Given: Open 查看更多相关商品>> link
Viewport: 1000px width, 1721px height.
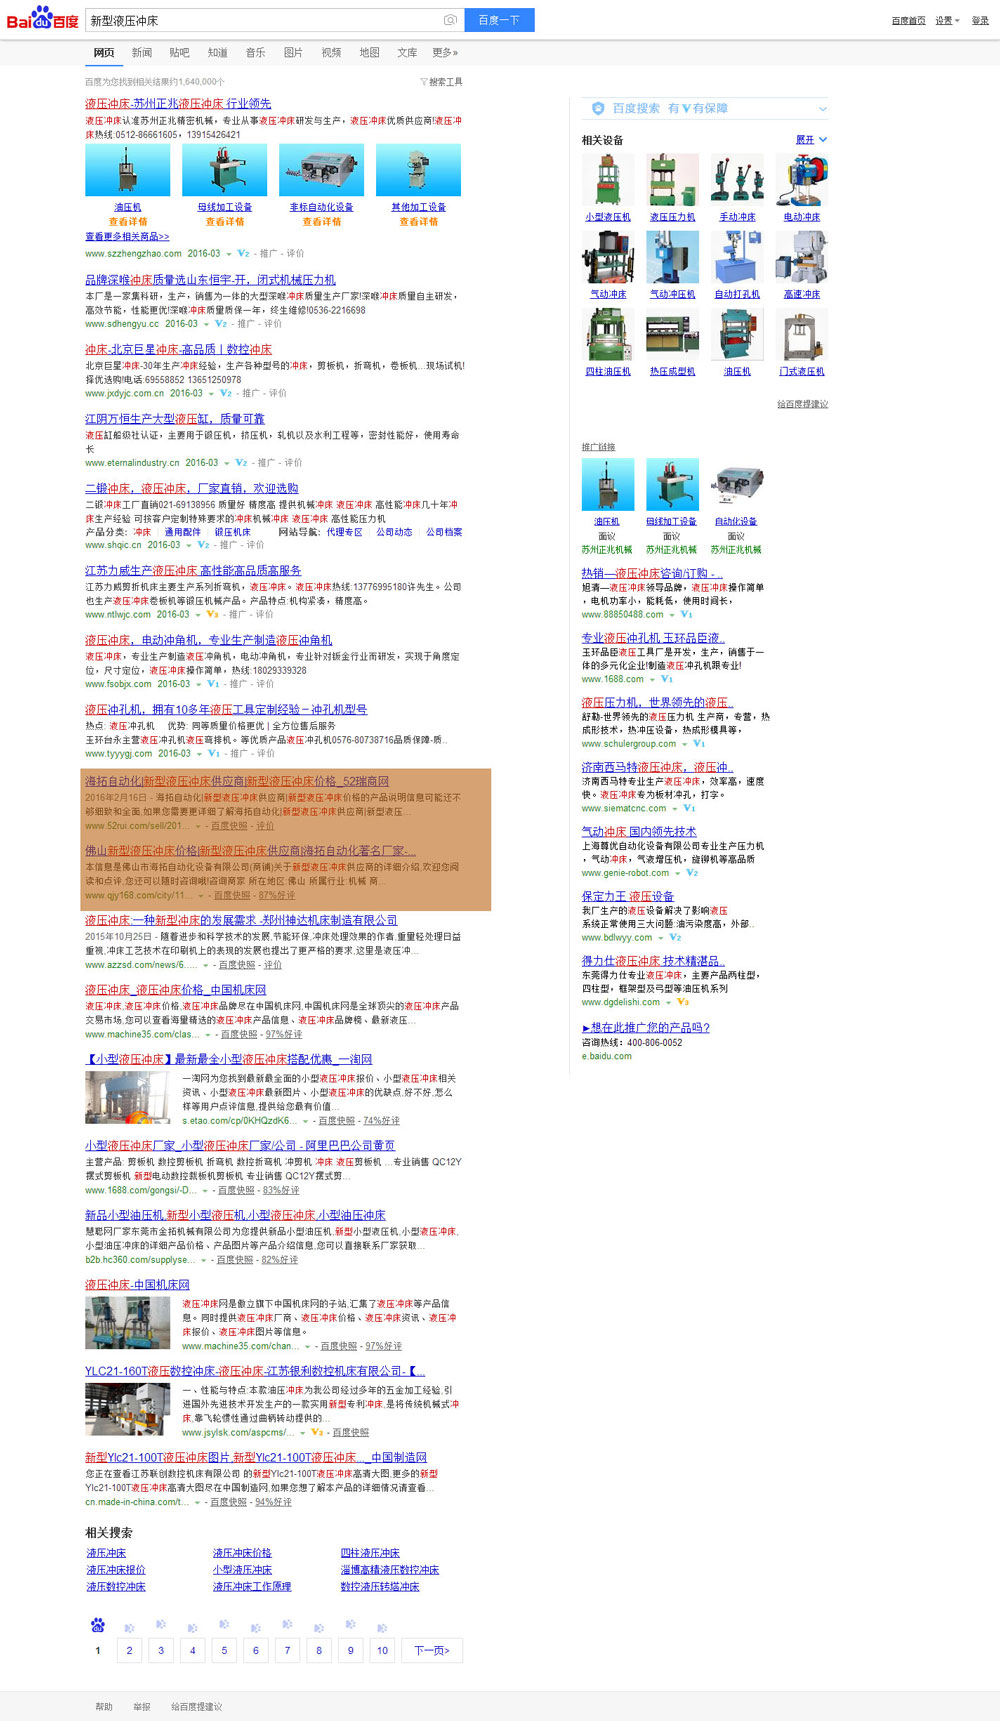Looking at the screenshot, I should (x=127, y=237).
